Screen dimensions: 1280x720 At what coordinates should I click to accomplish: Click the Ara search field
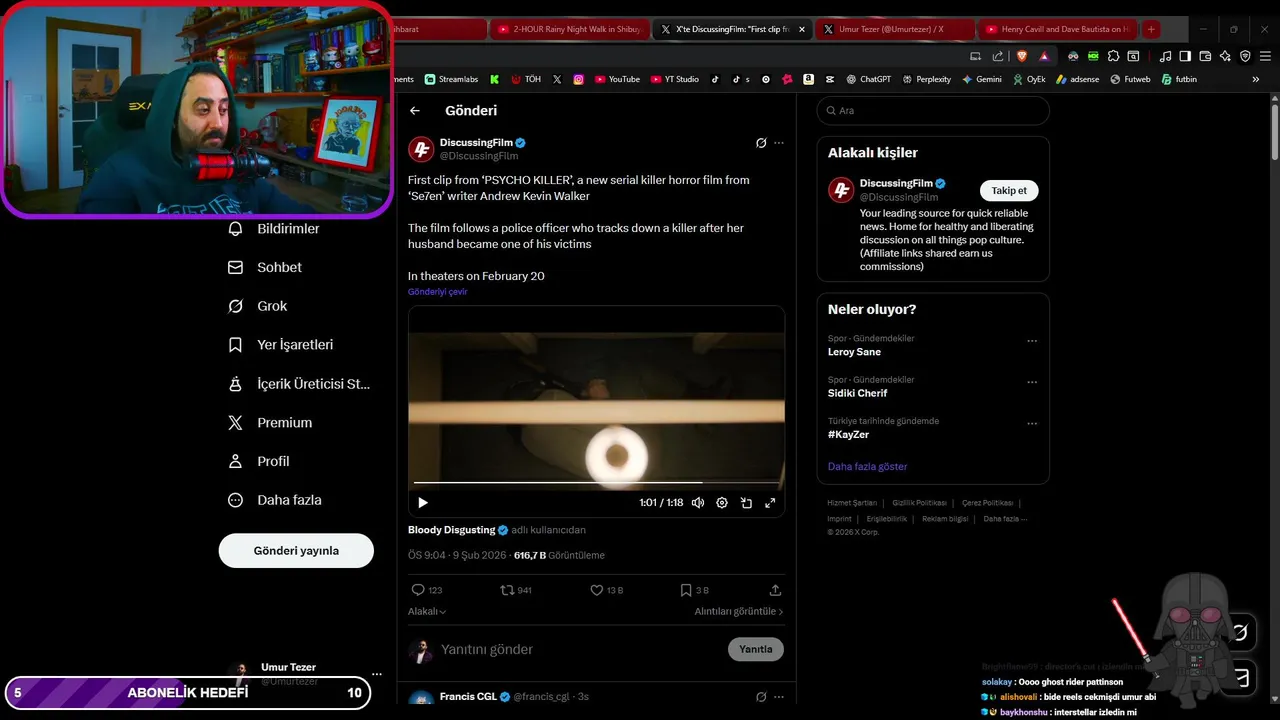coord(933,111)
